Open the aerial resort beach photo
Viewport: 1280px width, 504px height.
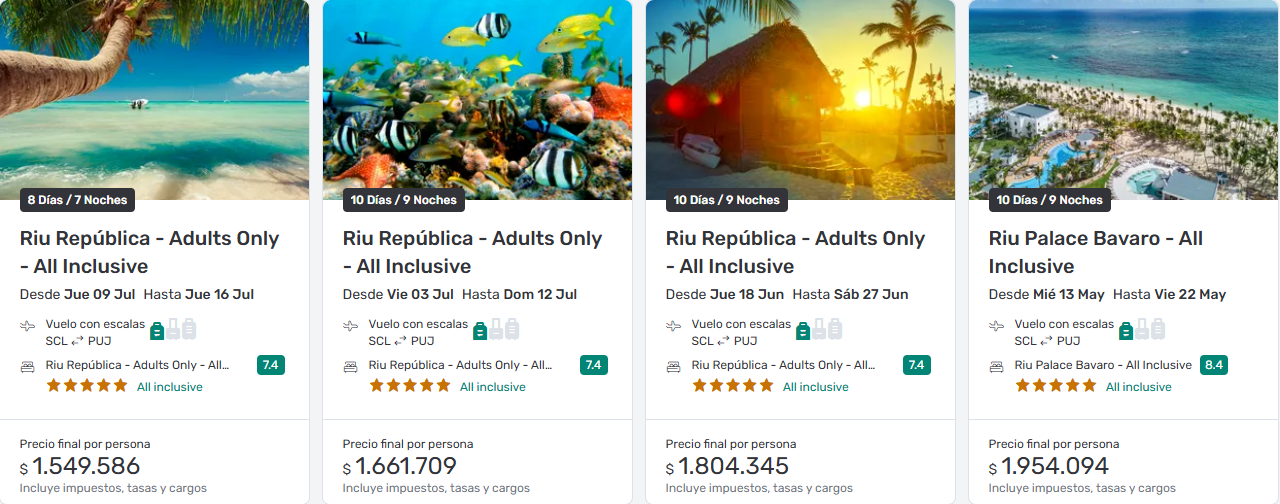pyautogui.click(x=1123, y=95)
